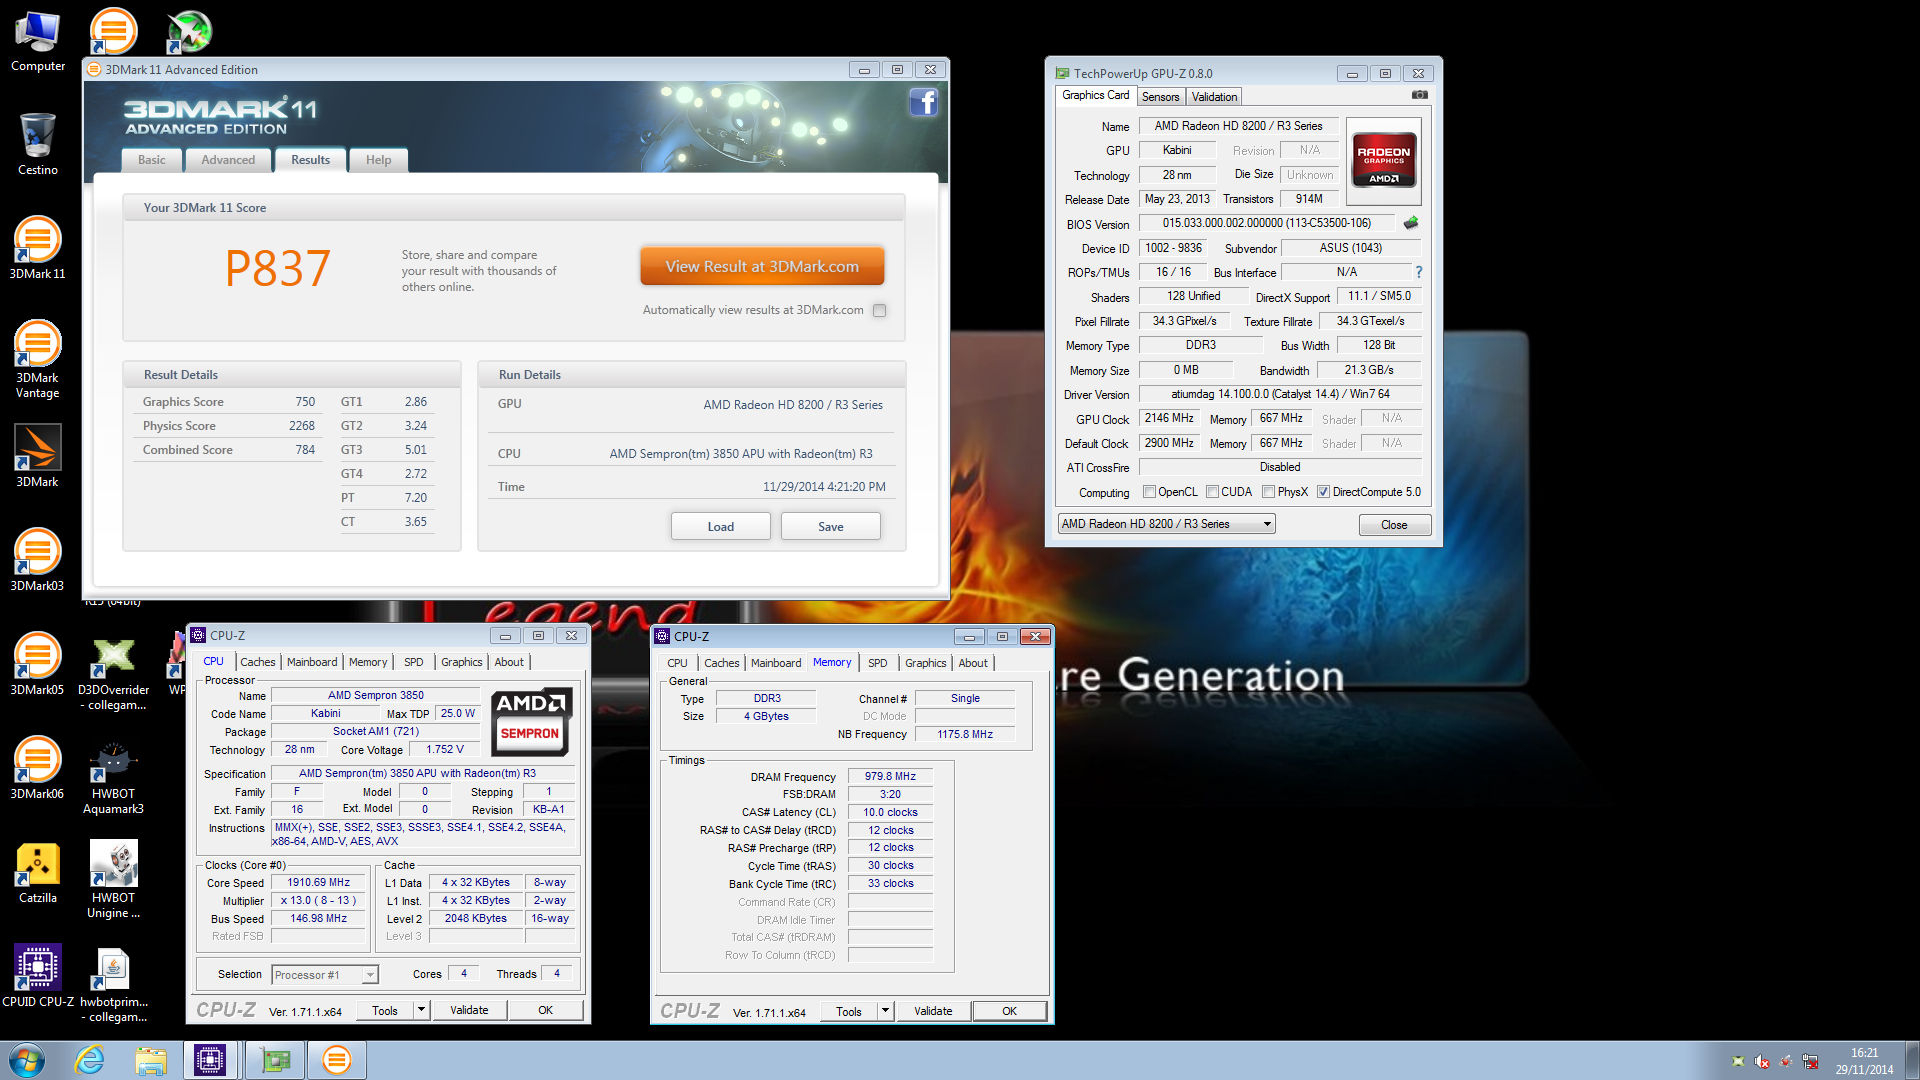Open the Processor #1 selection dropdown
Image resolution: width=1920 pixels, height=1080 pixels.
pyautogui.click(x=324, y=975)
